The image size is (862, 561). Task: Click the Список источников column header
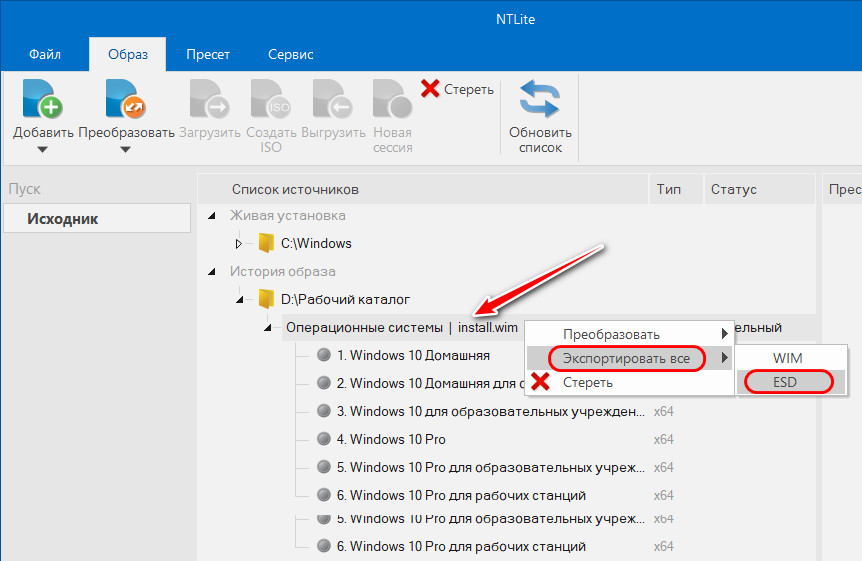423,189
